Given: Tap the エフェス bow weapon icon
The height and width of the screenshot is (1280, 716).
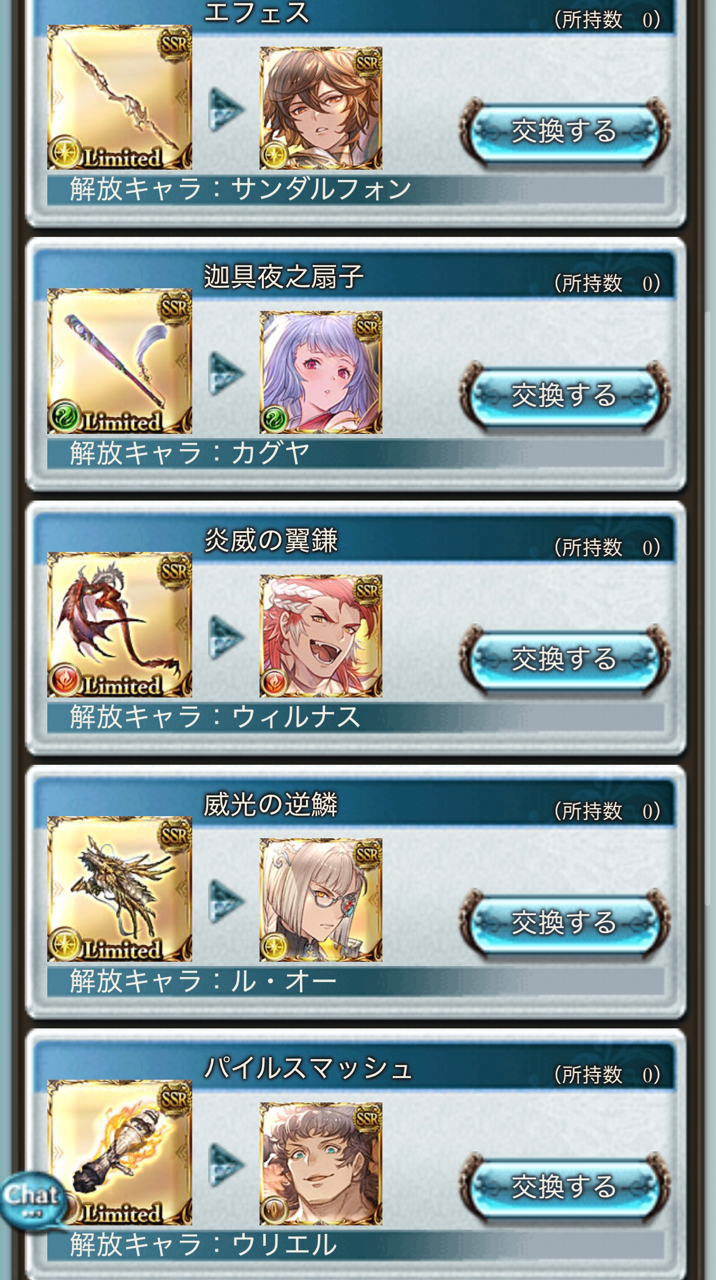Looking at the screenshot, I should pyautogui.click(x=119, y=97).
